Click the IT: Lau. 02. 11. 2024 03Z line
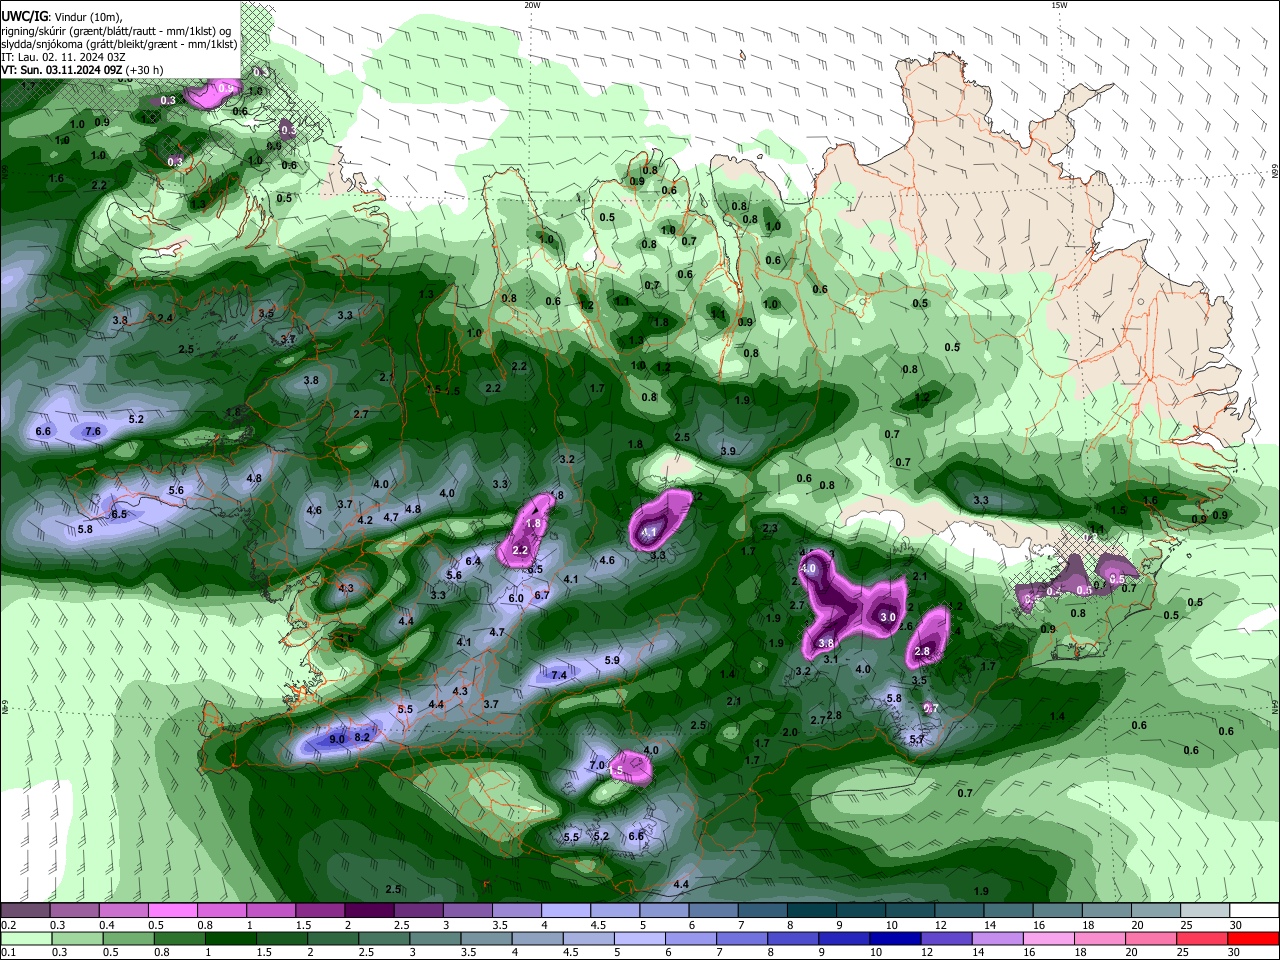 (x=64, y=57)
